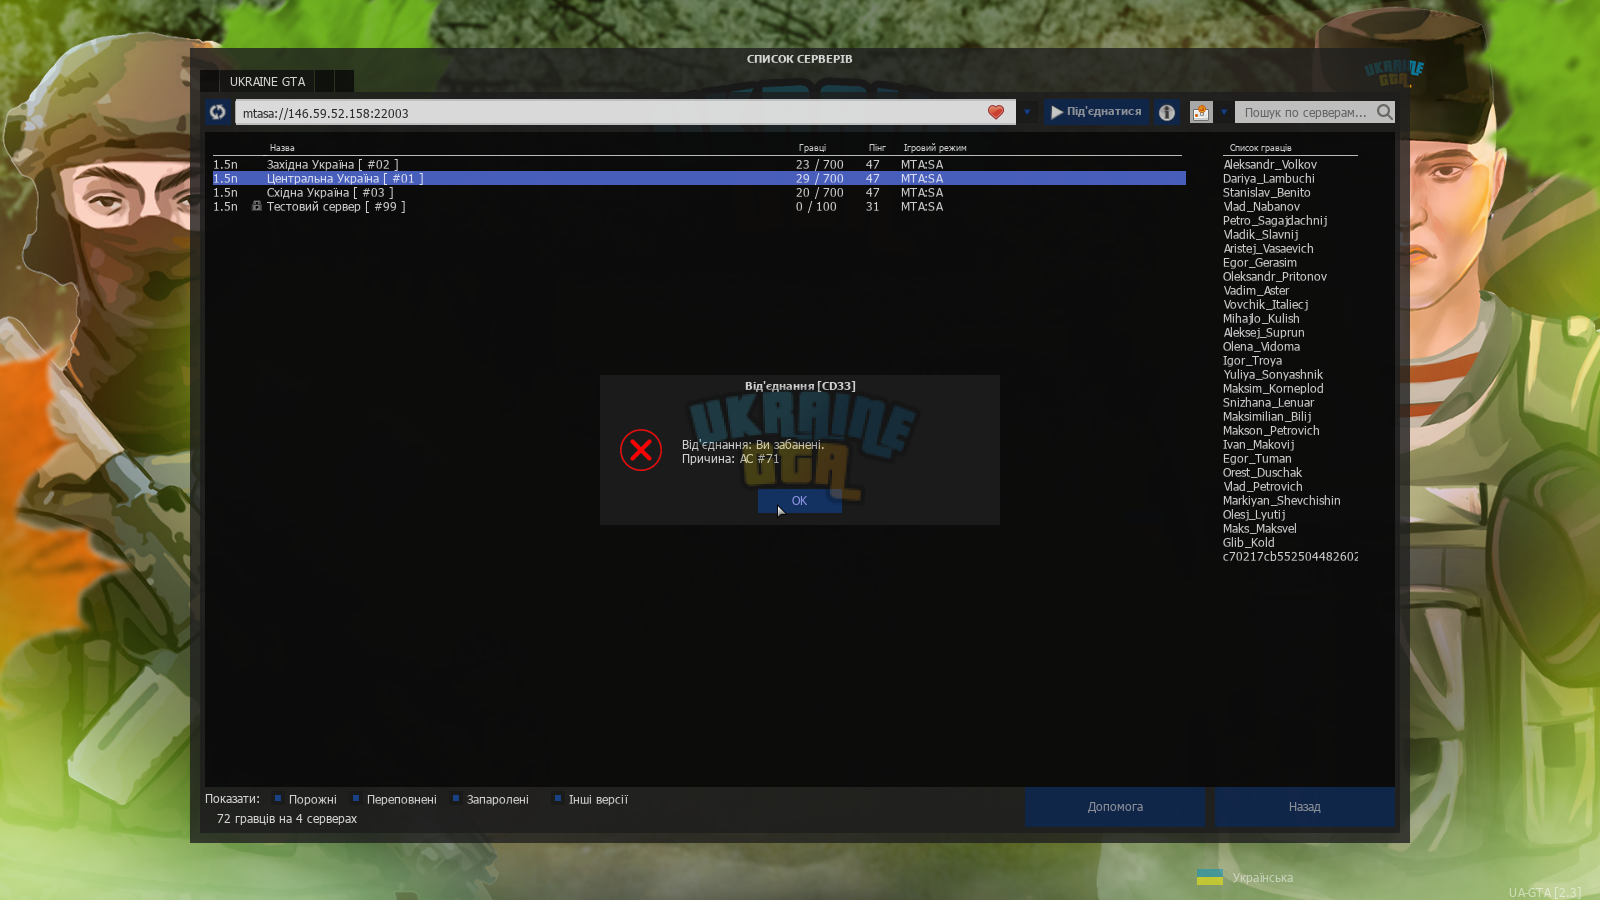1600x900 pixels.
Task: Select player Oleksandr_Pritonov
Action: (1275, 277)
